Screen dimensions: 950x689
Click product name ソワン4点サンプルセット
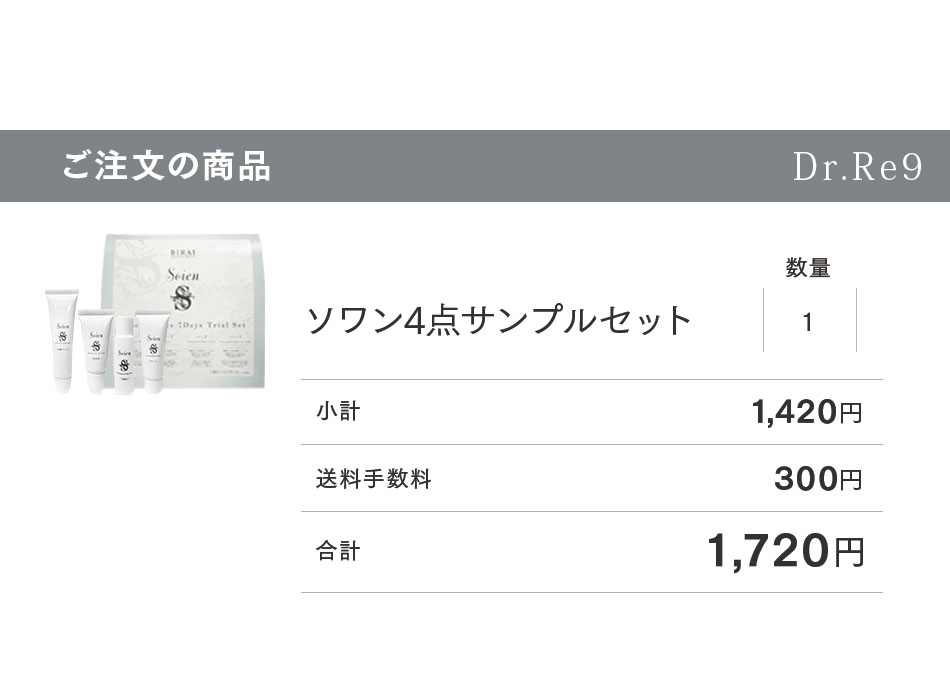[499, 320]
